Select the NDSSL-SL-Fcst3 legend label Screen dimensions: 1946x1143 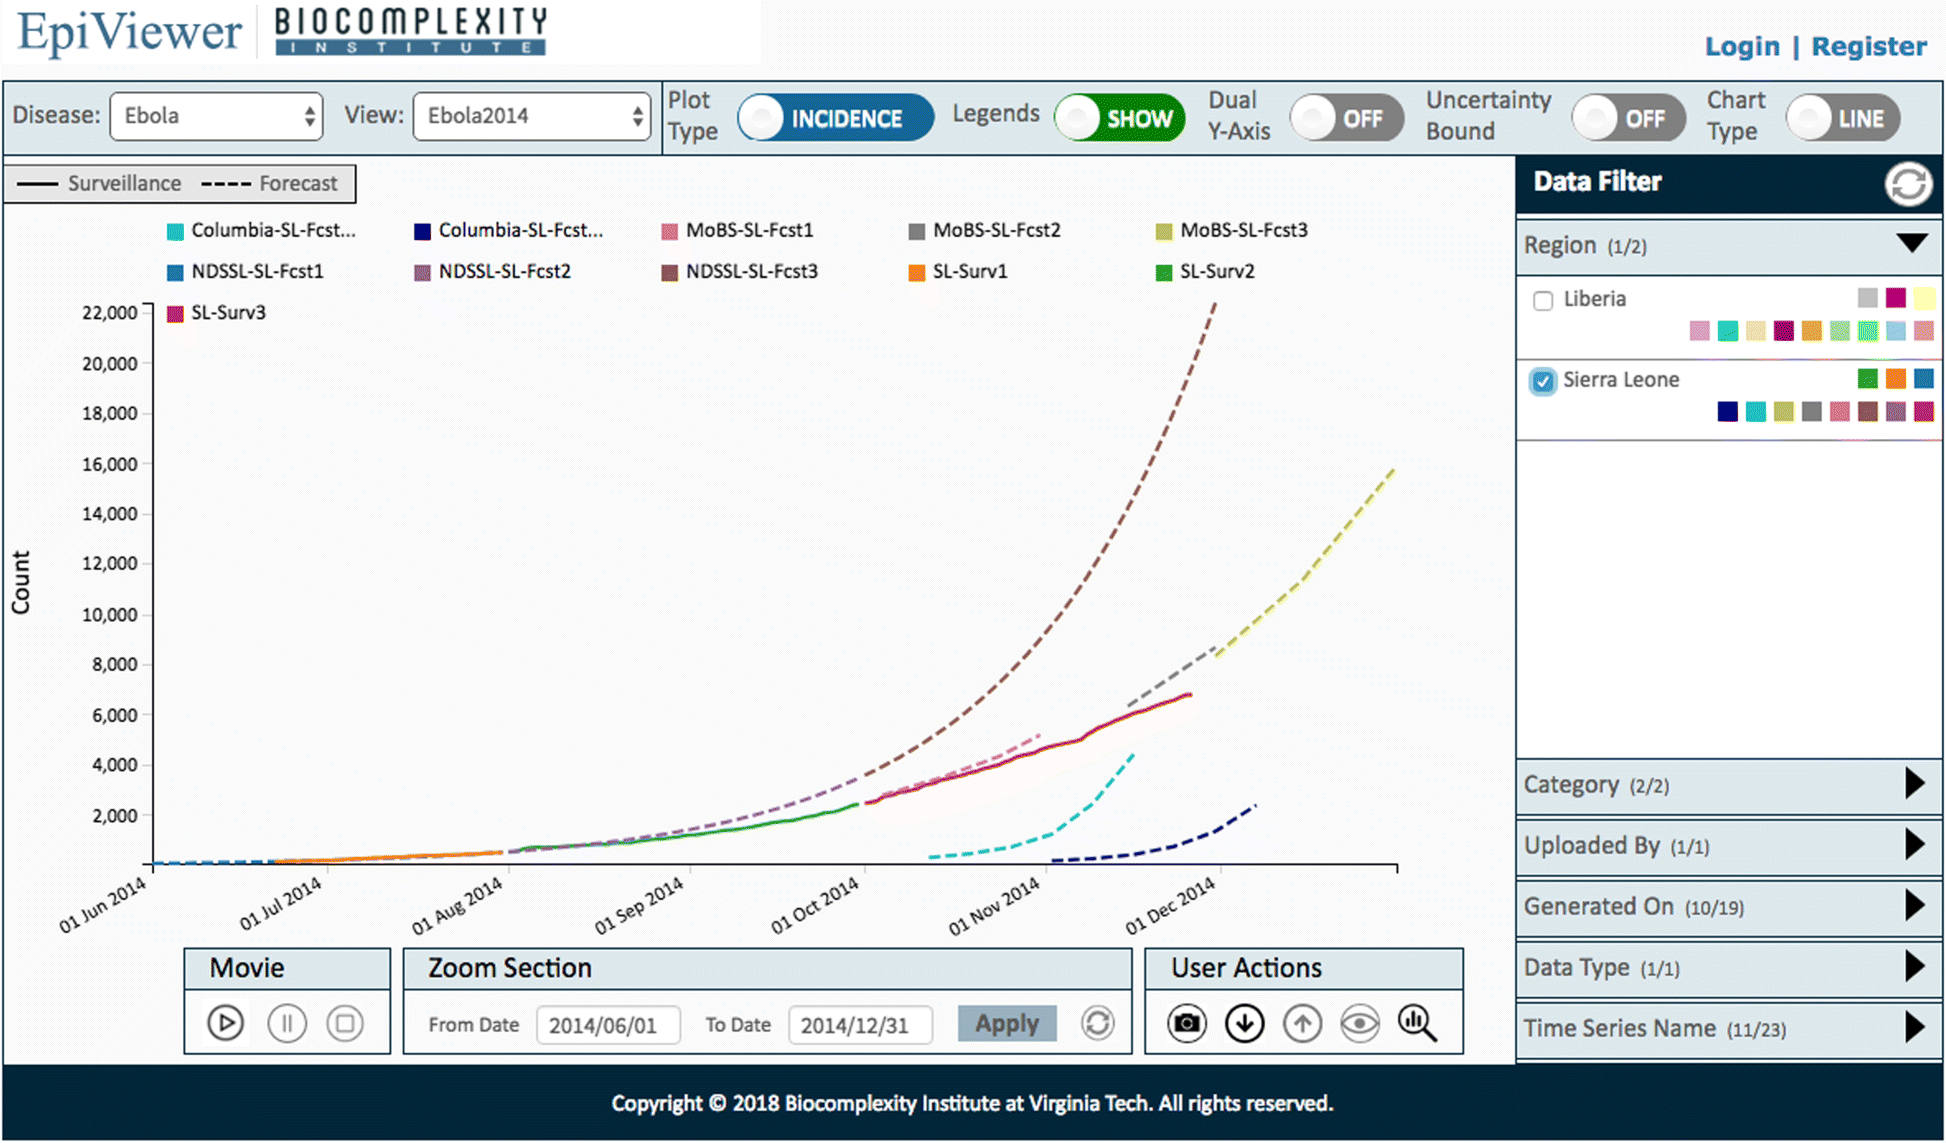click(x=752, y=272)
